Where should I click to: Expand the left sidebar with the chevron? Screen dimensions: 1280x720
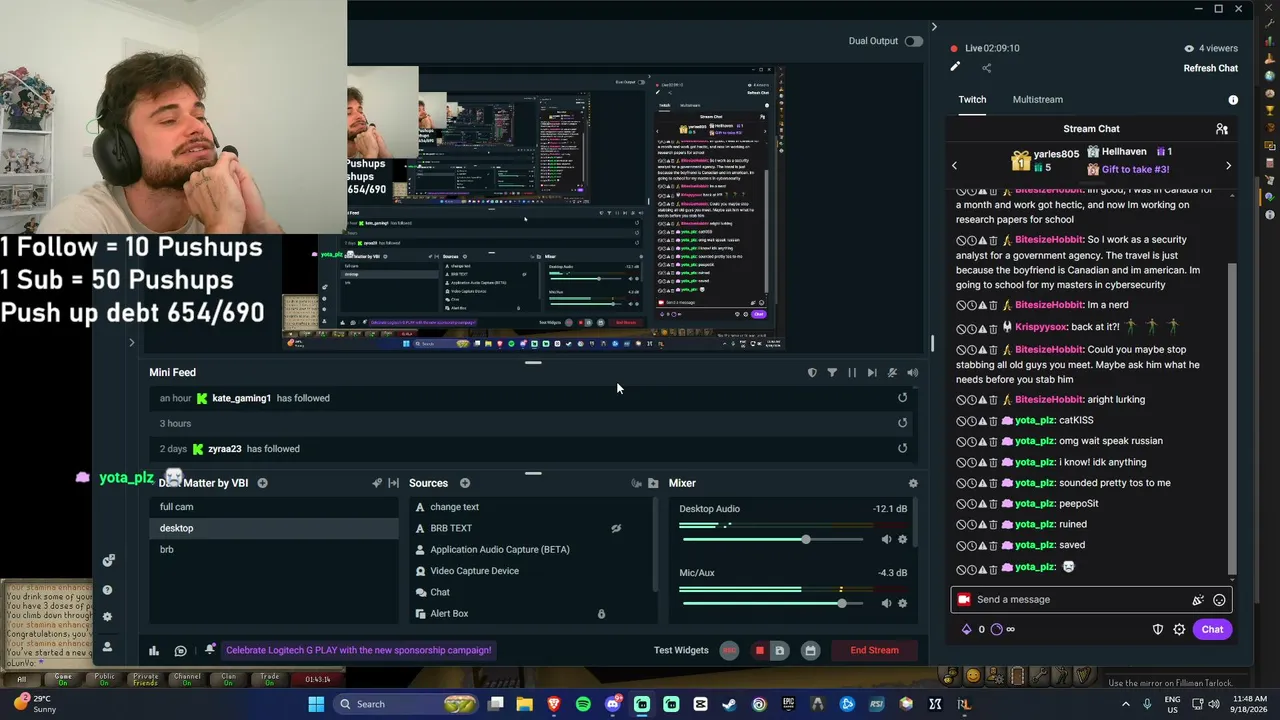pyautogui.click(x=131, y=343)
